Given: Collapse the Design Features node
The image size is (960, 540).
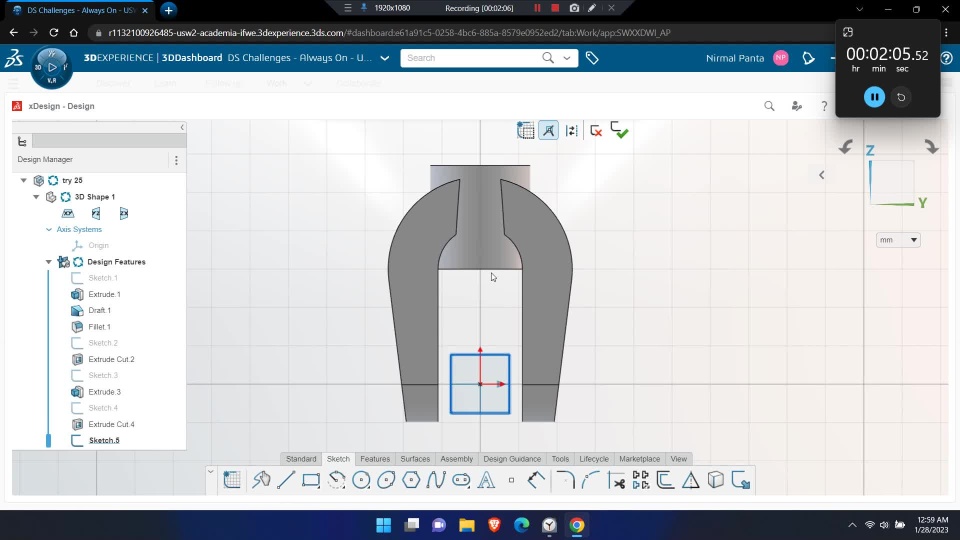Looking at the screenshot, I should 48,261.
